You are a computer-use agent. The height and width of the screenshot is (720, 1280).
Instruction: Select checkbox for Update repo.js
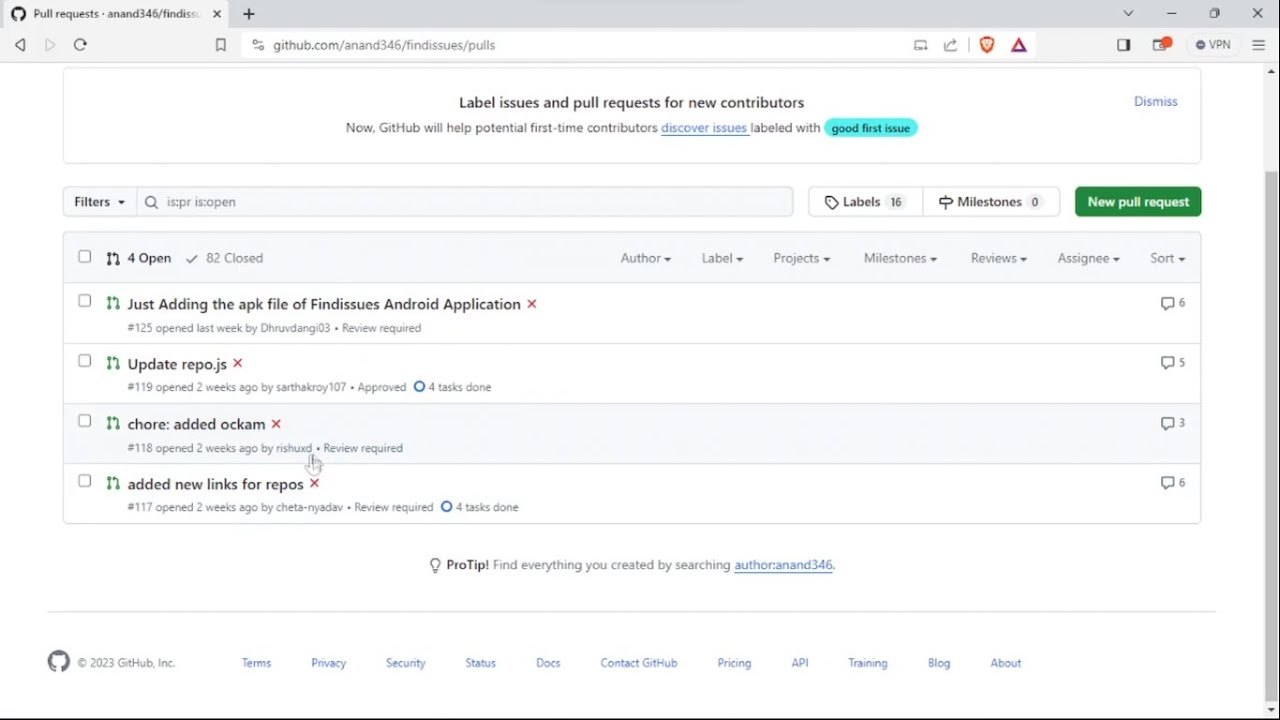(85, 361)
